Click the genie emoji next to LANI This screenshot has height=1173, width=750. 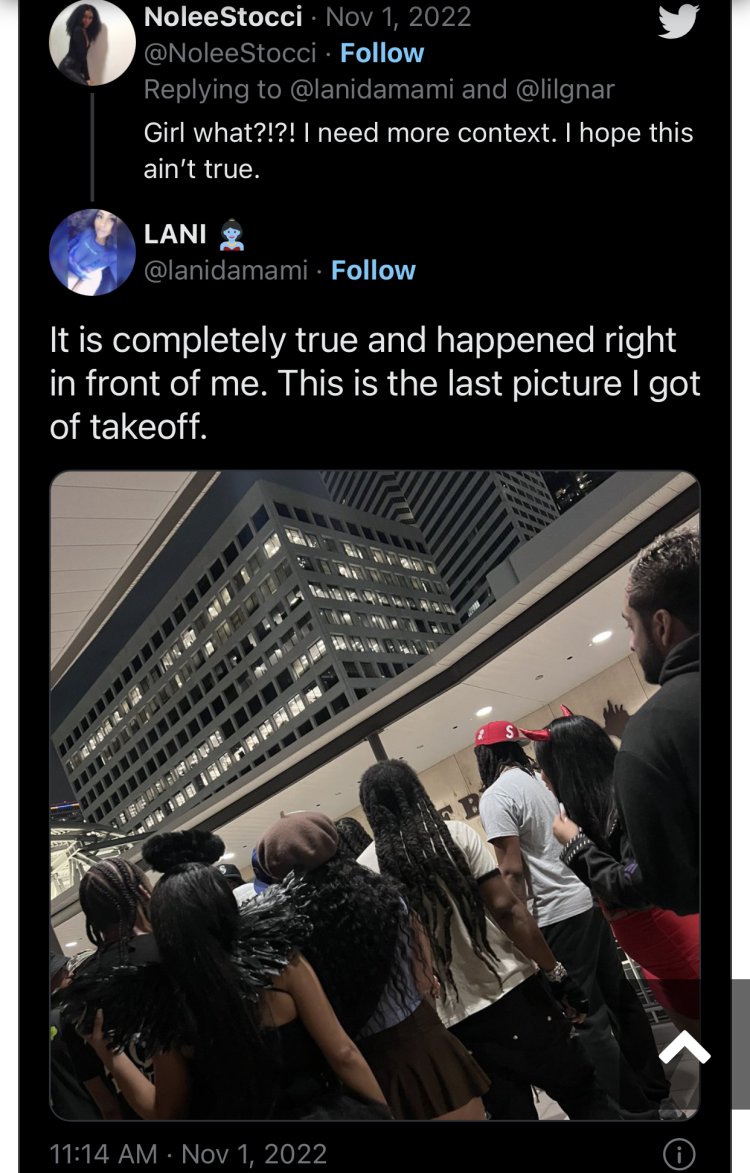(232, 235)
